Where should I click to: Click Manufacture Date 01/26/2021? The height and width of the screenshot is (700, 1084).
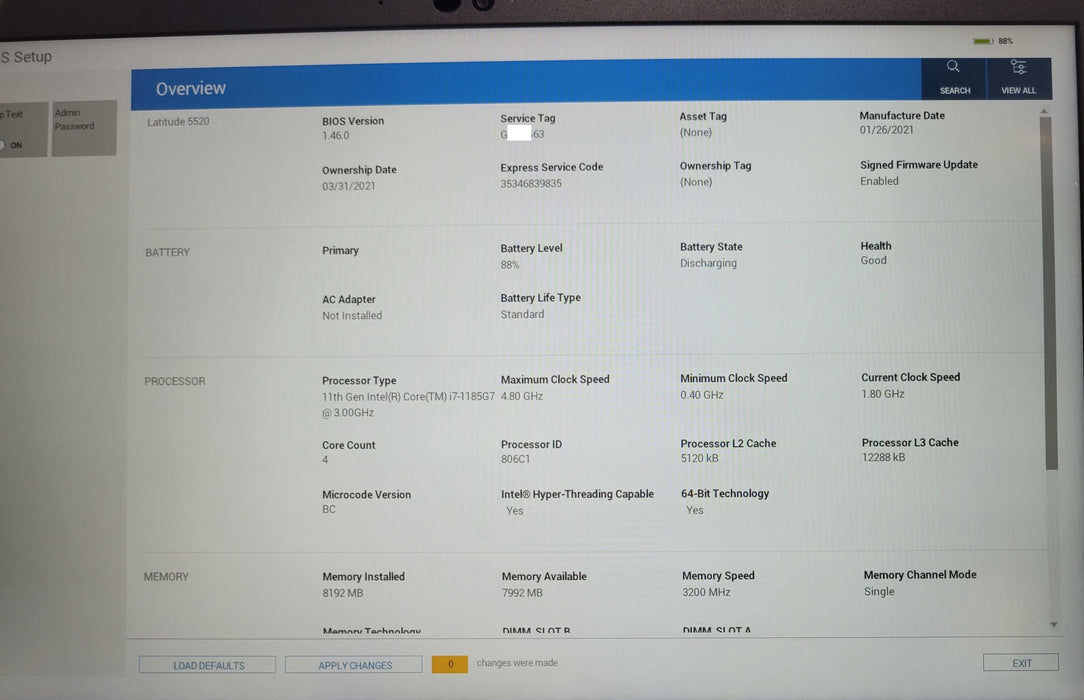[x=886, y=129]
